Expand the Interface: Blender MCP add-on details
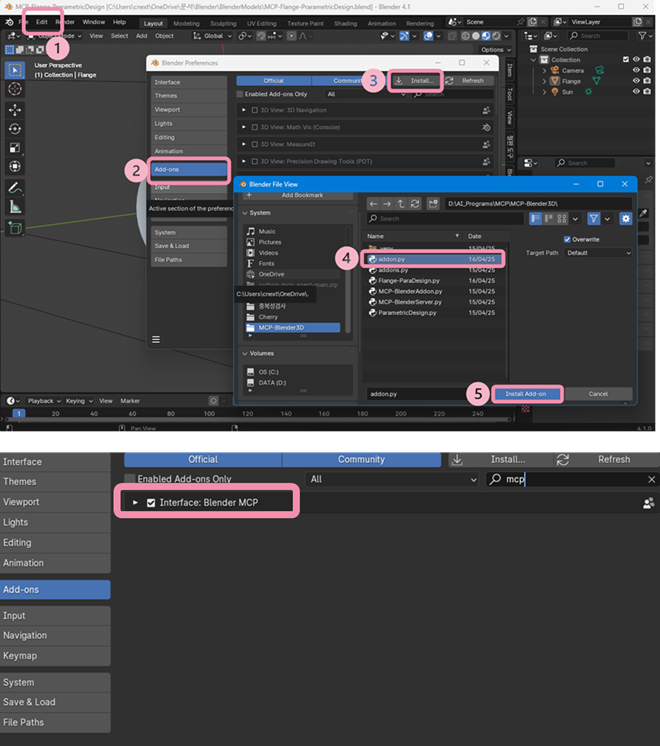This screenshot has width=660, height=746. coord(135,502)
